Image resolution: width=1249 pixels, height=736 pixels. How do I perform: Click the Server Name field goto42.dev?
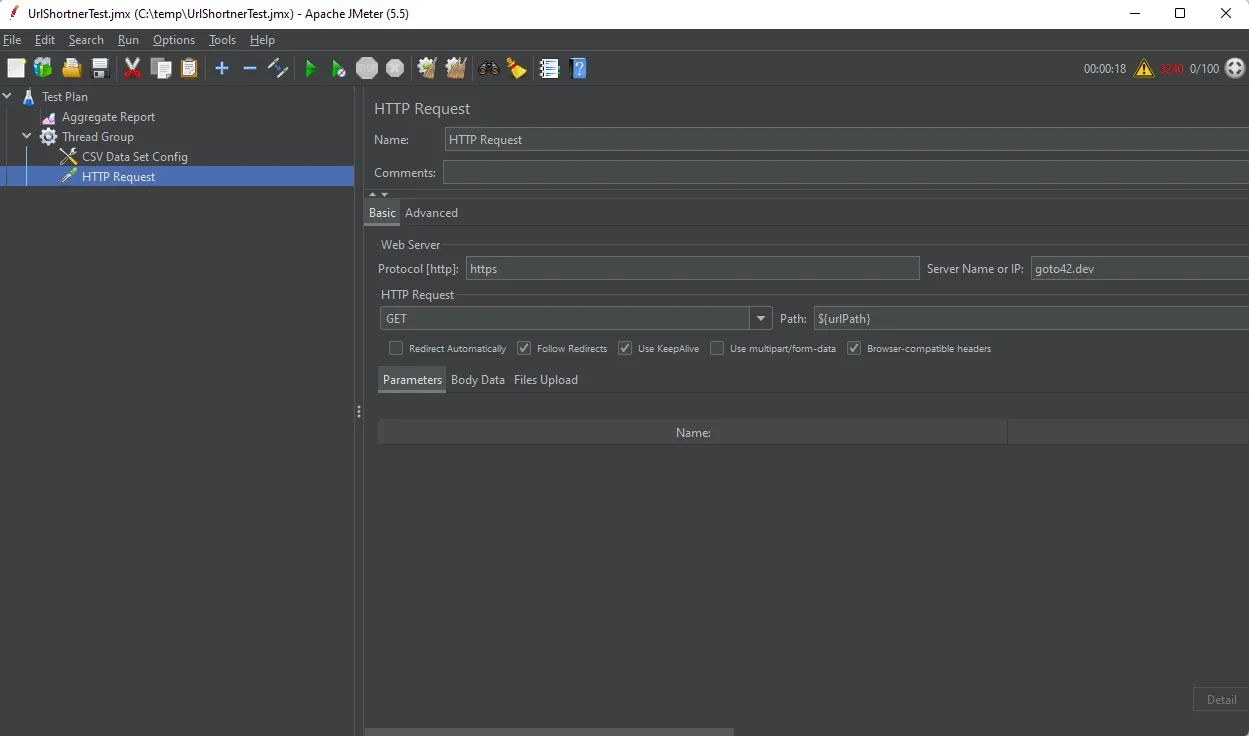coord(1140,268)
